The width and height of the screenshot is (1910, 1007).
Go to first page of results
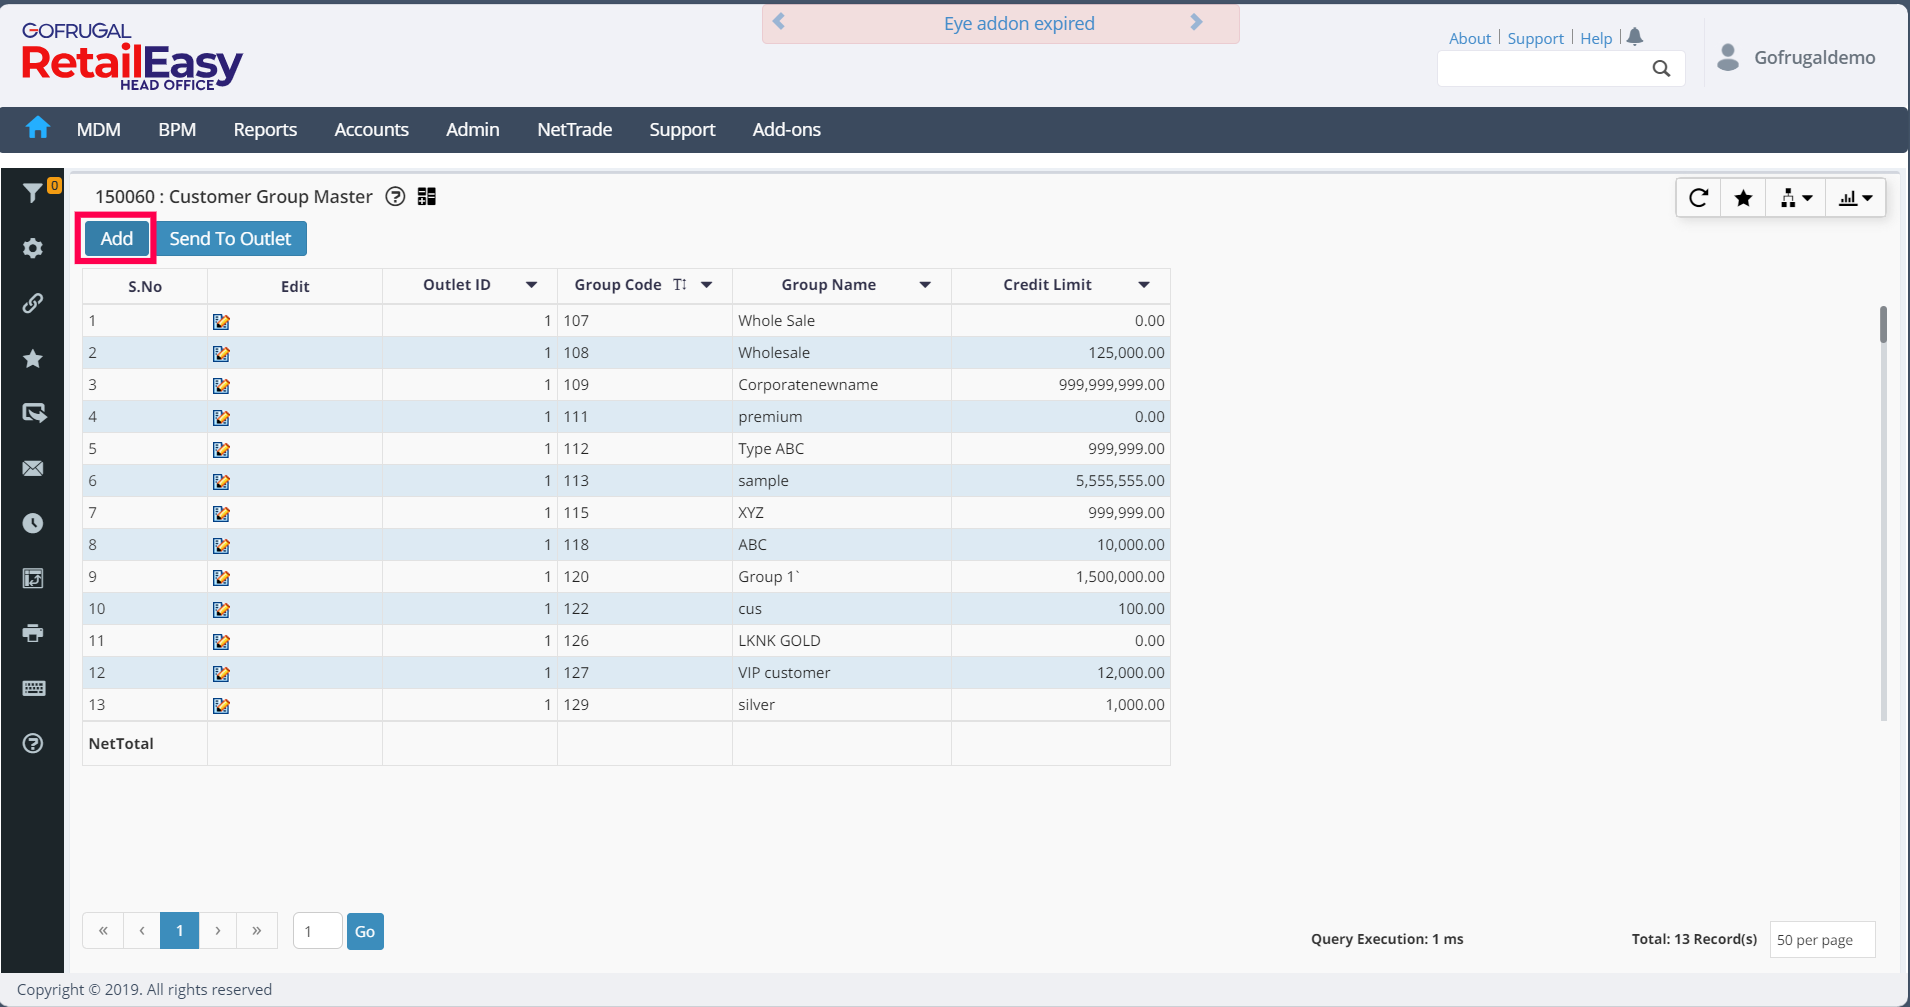click(x=103, y=931)
